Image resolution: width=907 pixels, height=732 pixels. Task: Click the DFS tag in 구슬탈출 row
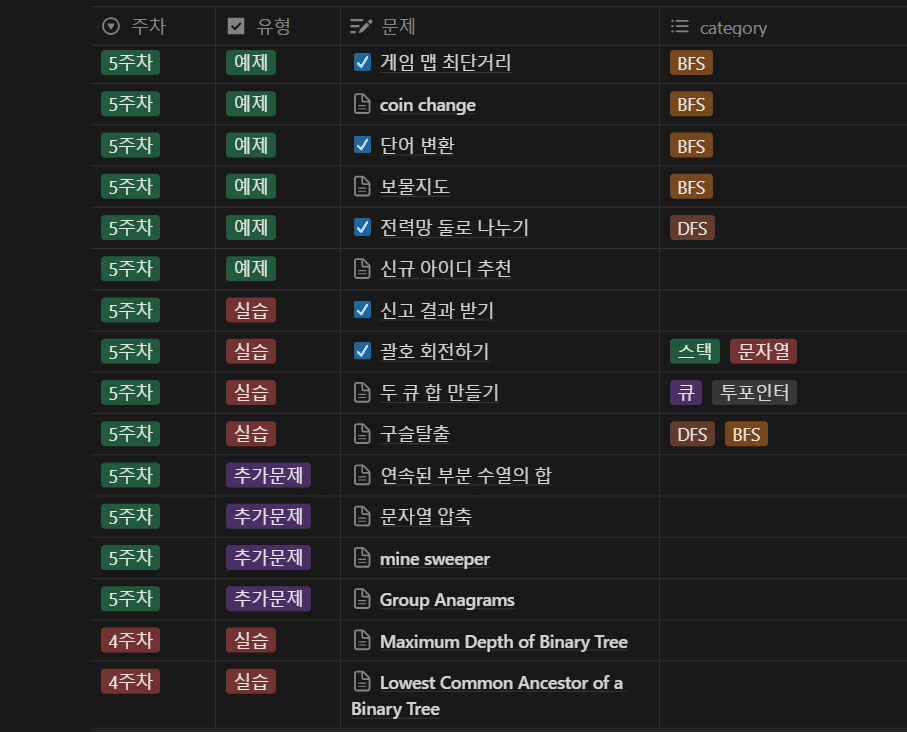(692, 434)
